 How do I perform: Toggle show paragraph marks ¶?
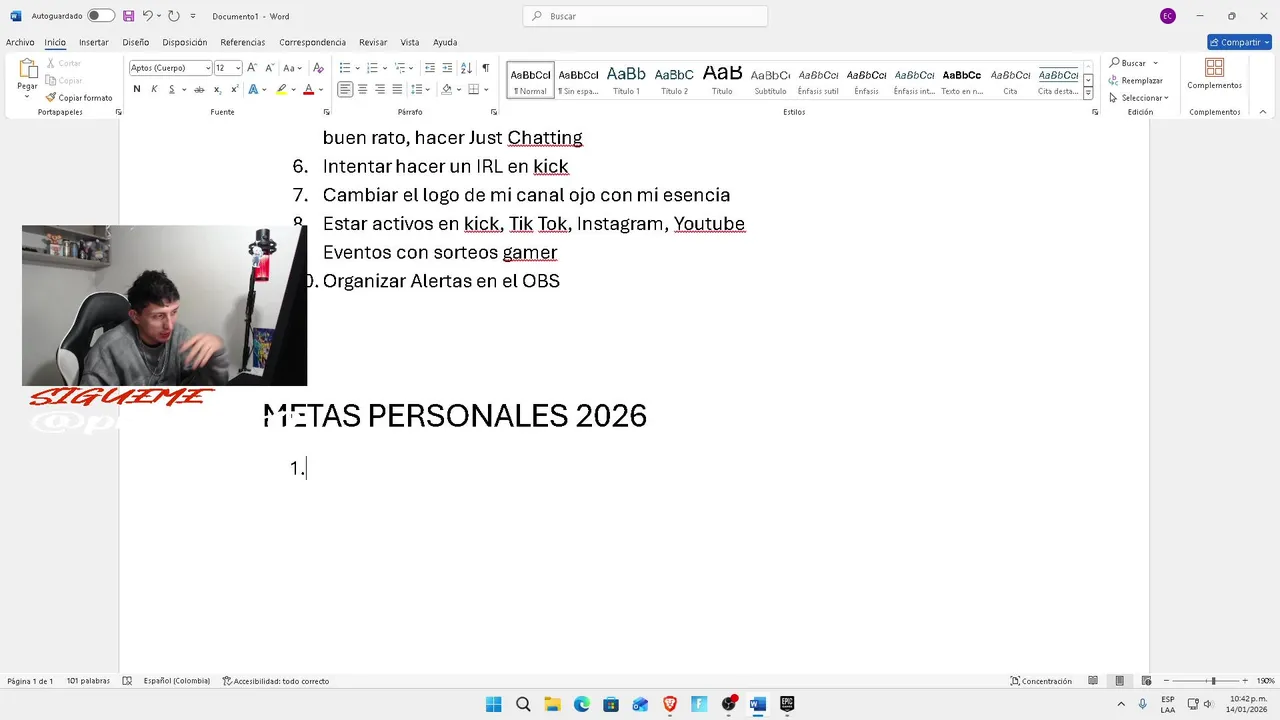click(x=486, y=68)
